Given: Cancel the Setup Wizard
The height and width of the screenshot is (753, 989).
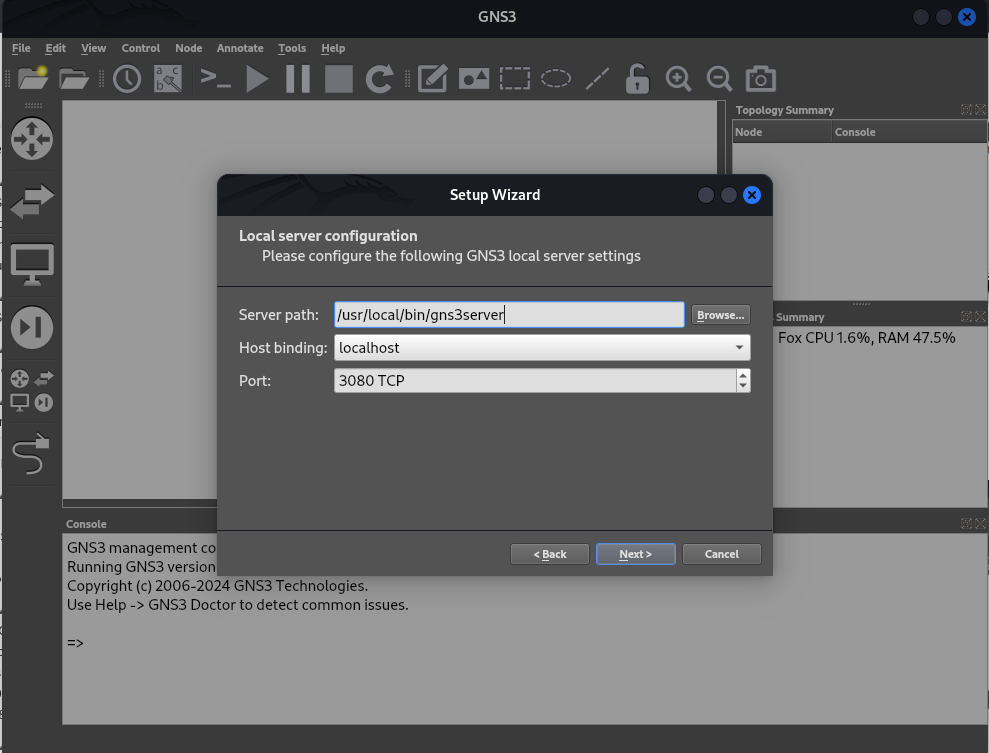Looking at the screenshot, I should [x=722, y=554].
